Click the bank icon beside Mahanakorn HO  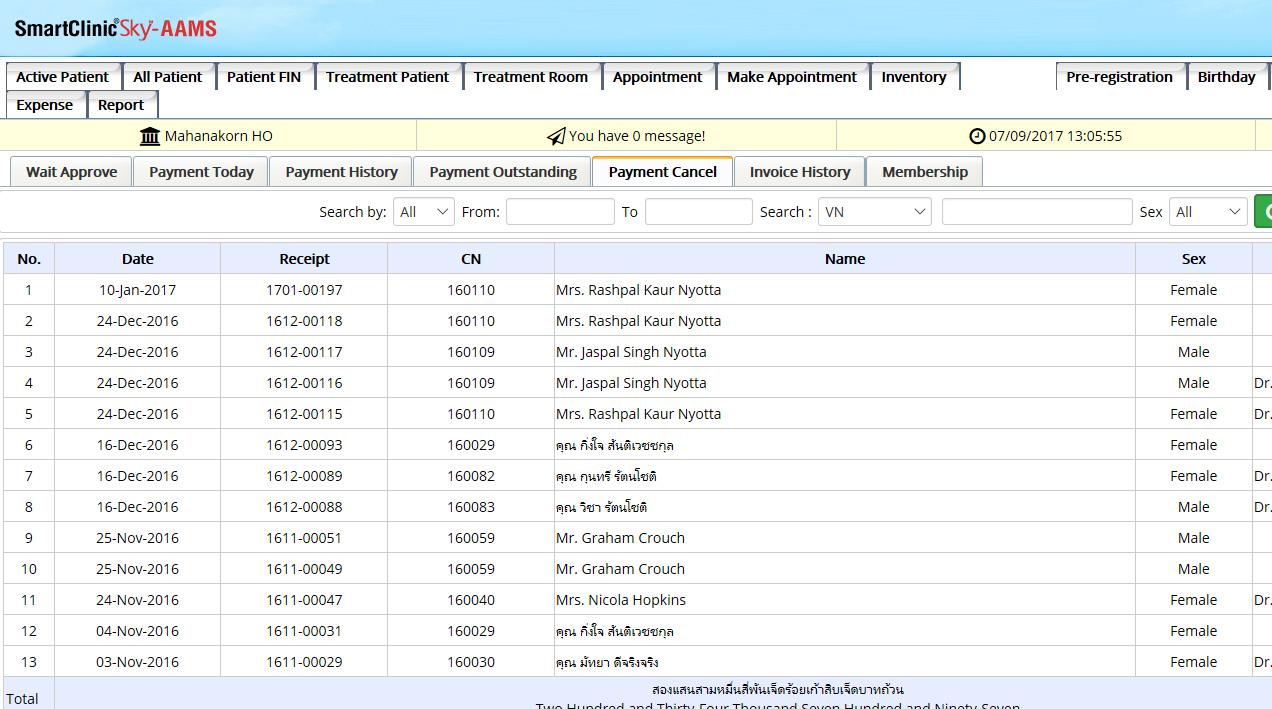150,136
